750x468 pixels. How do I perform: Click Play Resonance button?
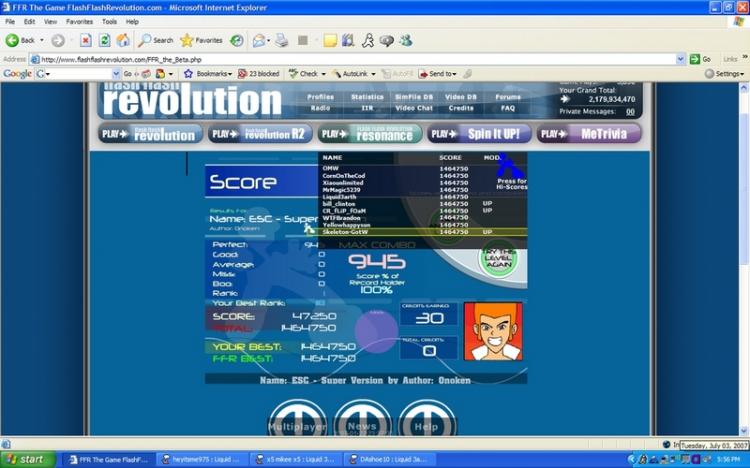point(370,134)
